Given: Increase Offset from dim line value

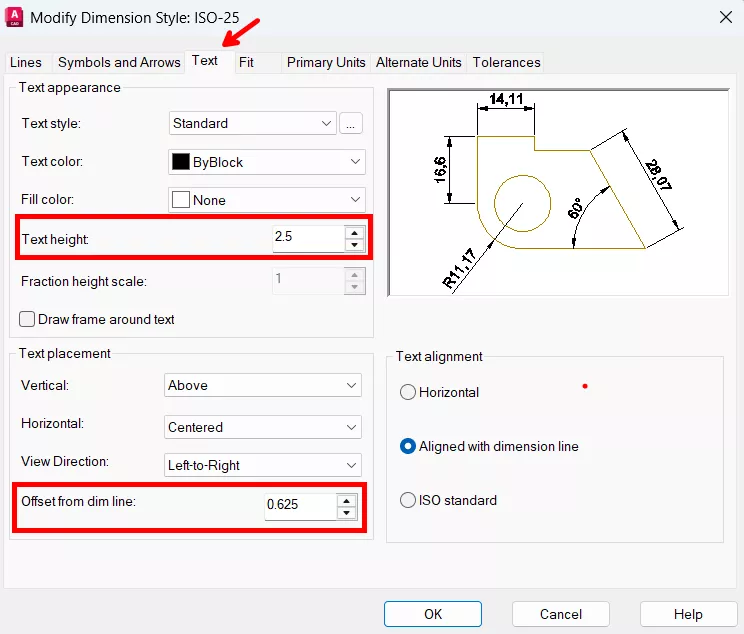Looking at the screenshot, I should [x=346, y=499].
